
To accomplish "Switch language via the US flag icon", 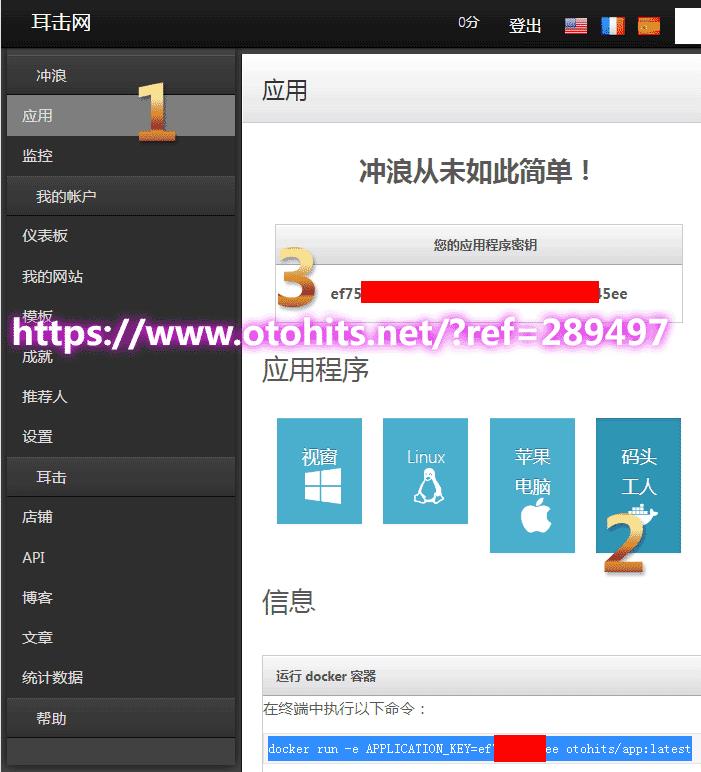I will 575,26.
